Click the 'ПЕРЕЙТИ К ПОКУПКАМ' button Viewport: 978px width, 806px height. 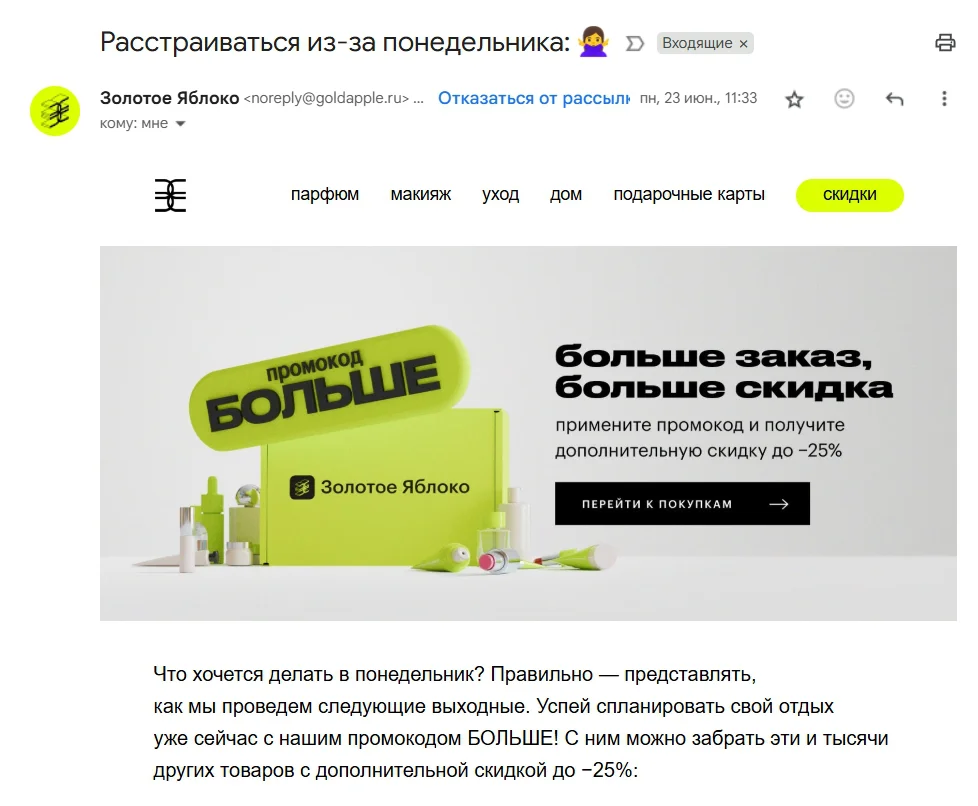pyautogui.click(x=682, y=503)
